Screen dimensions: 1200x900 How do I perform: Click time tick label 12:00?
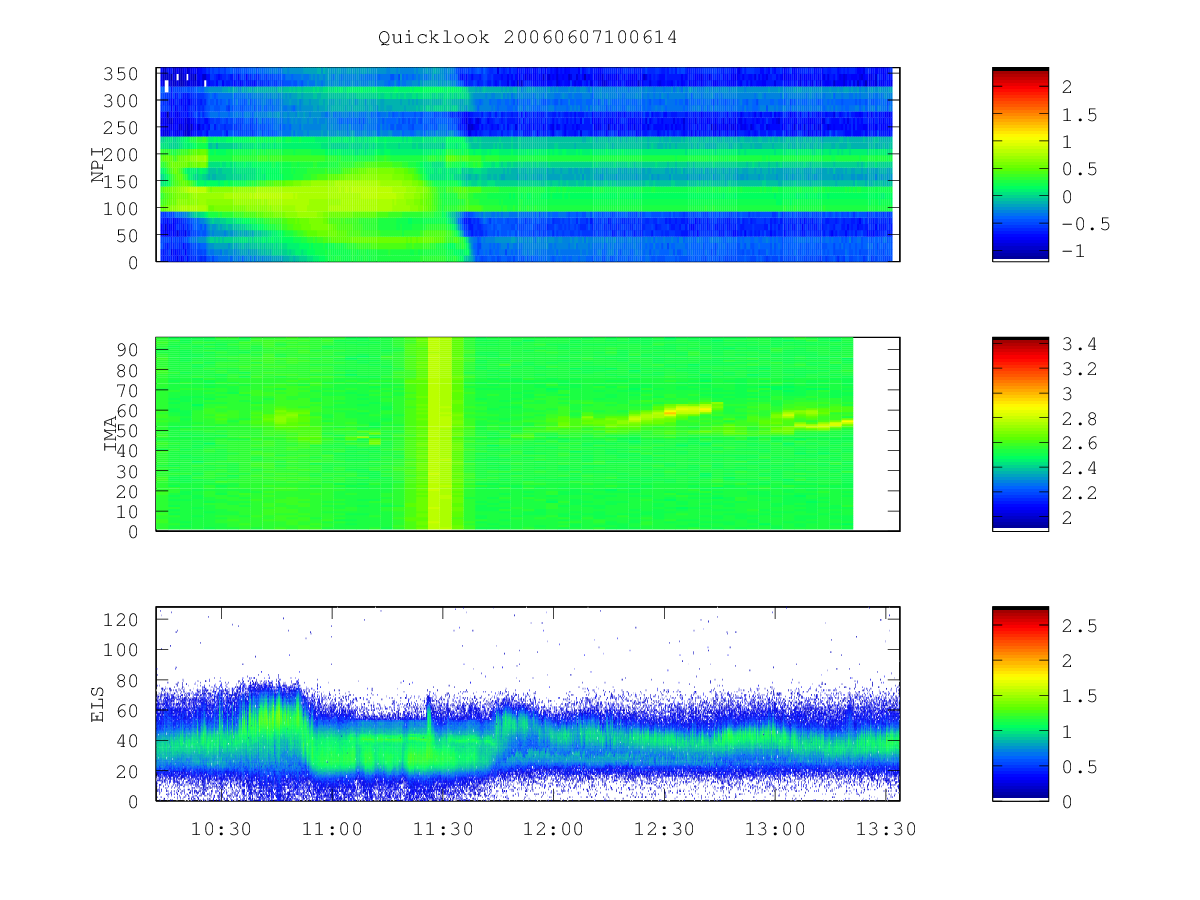coord(554,828)
